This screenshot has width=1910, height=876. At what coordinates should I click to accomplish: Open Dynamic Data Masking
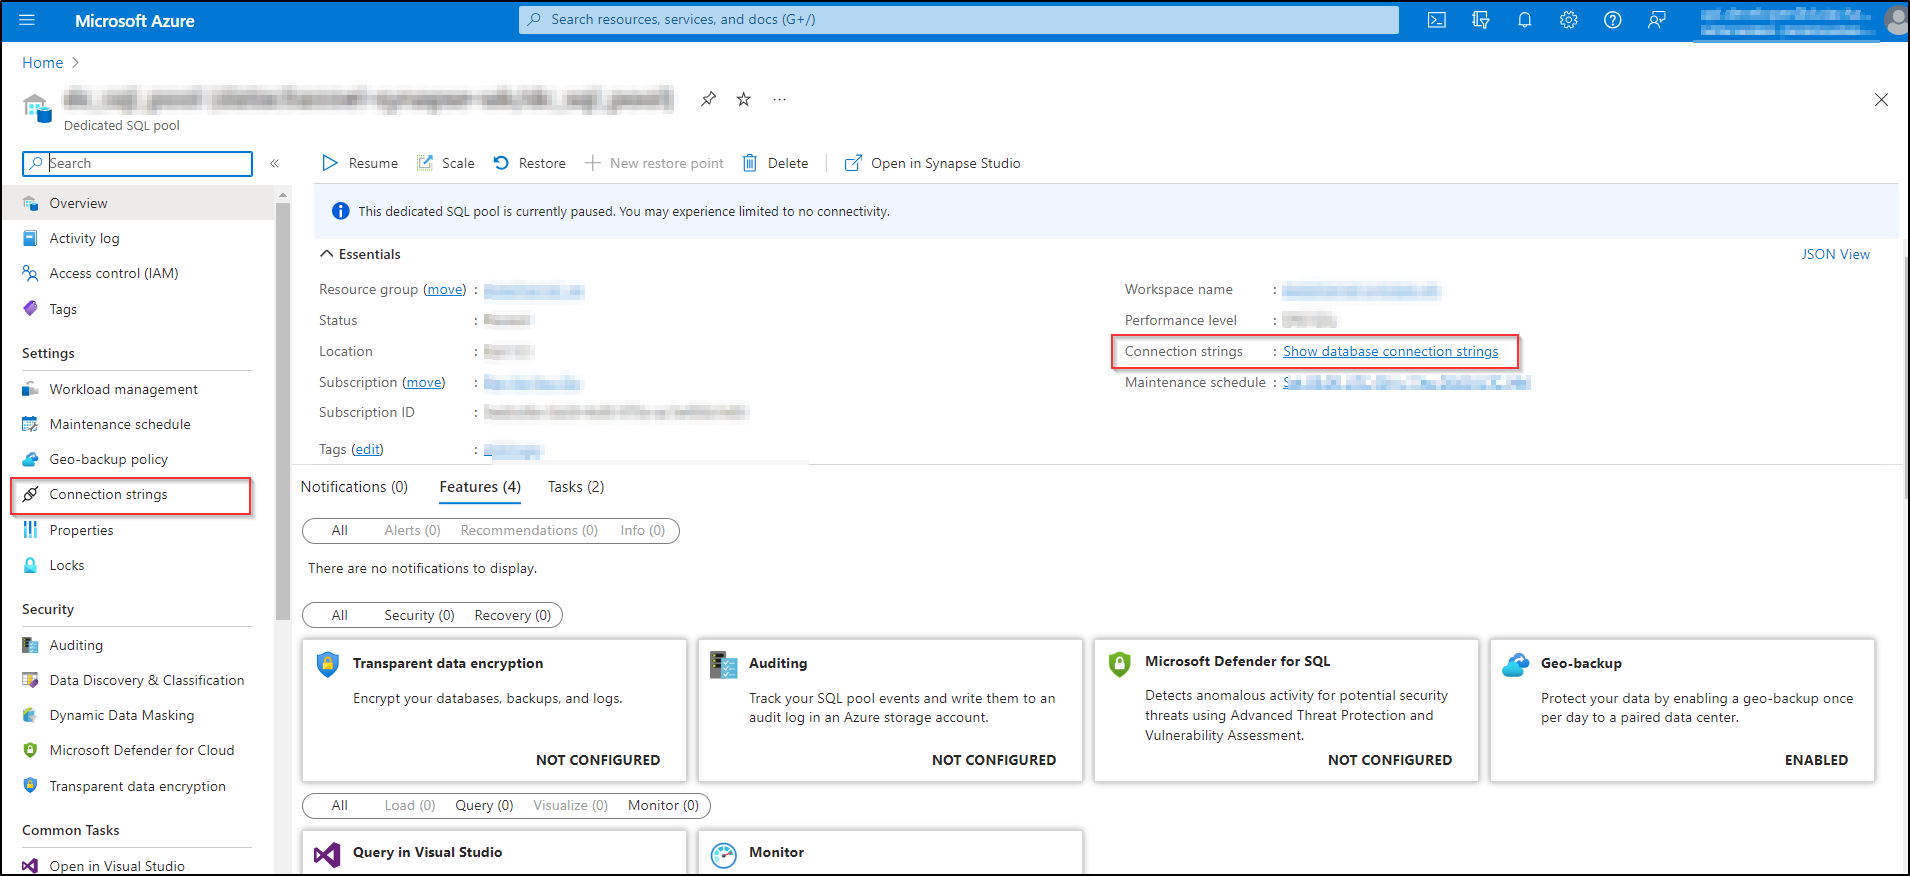tap(138, 715)
